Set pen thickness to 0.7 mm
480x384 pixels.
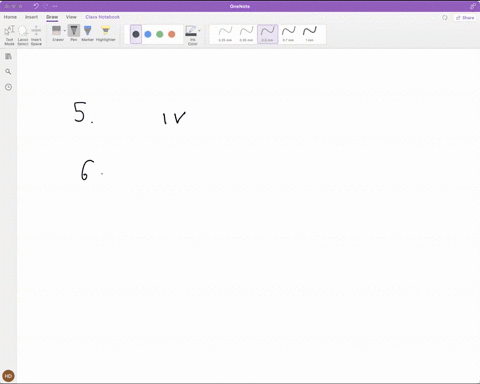pos(288,34)
